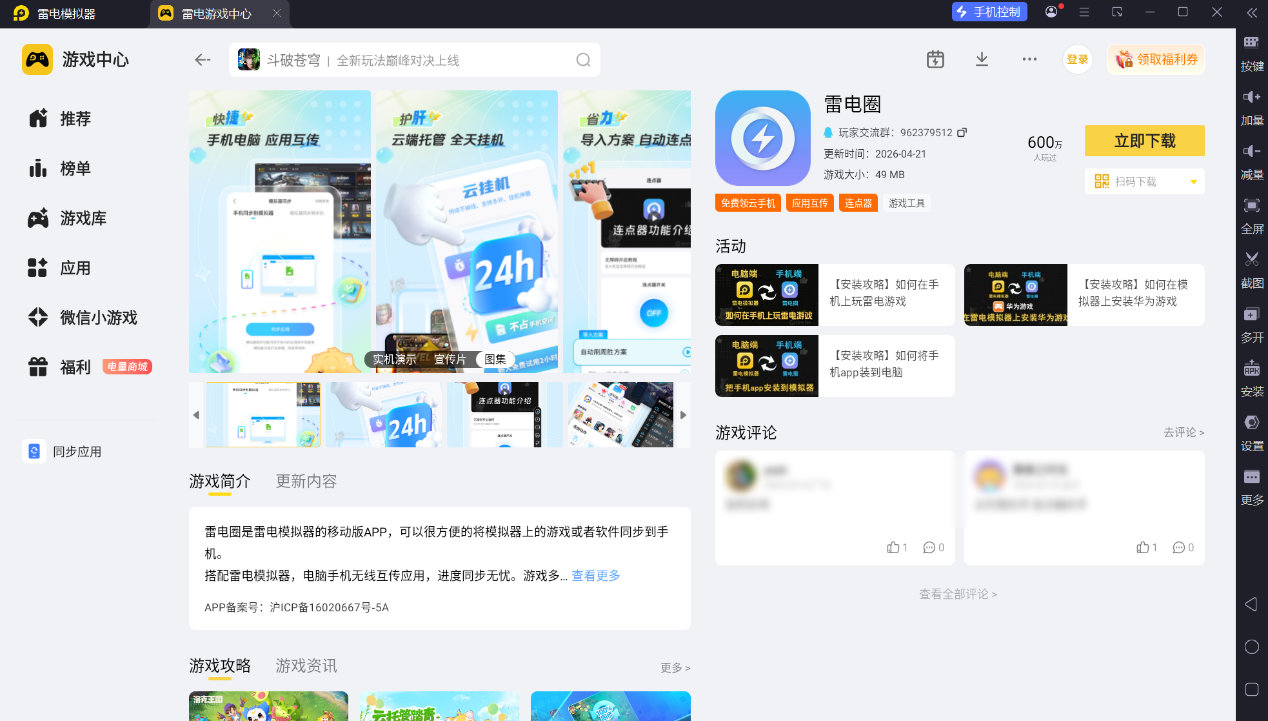
Task: Click the search magnifier icon
Action: (x=583, y=60)
